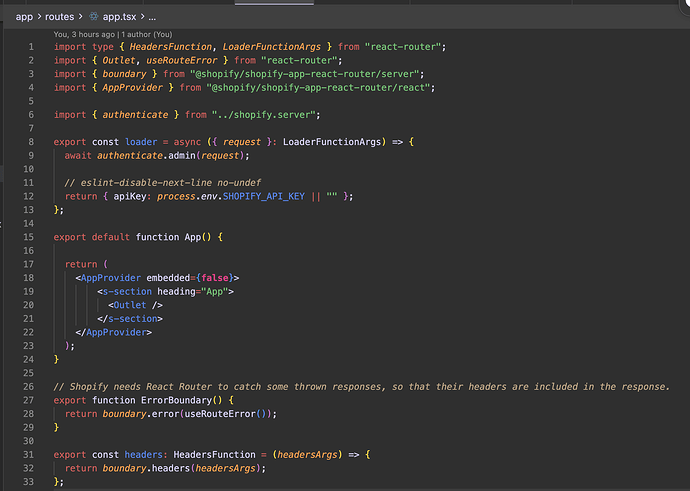Click the 'app.tsx' breadcrumb segment
690x491 pixels.
(119, 17)
